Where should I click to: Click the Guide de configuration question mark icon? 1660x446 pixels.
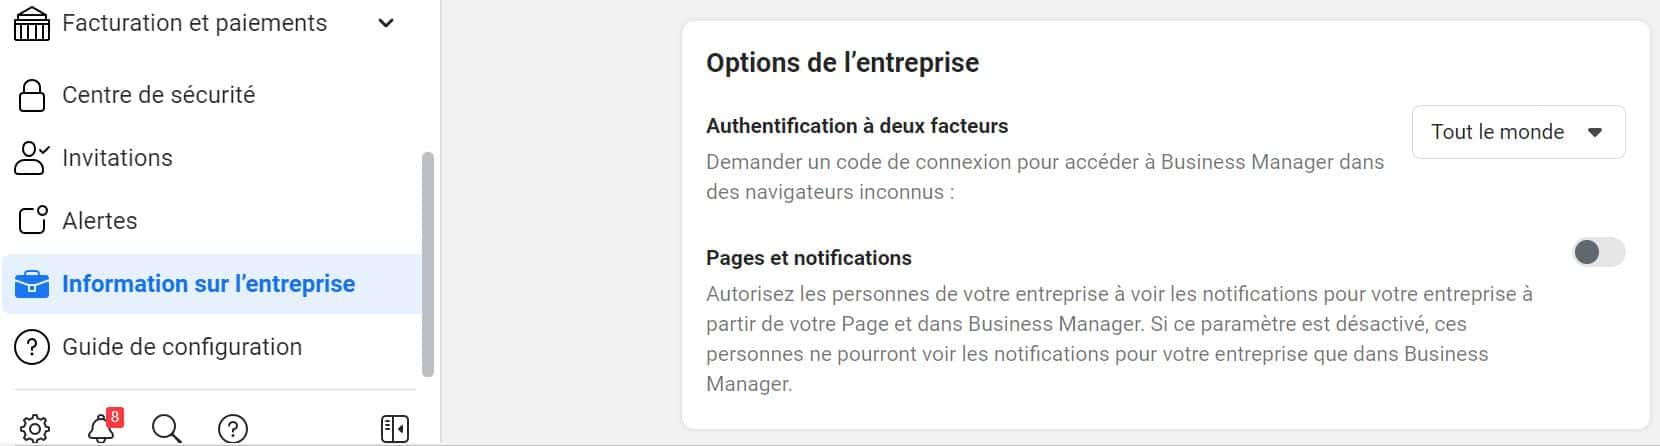(x=32, y=347)
